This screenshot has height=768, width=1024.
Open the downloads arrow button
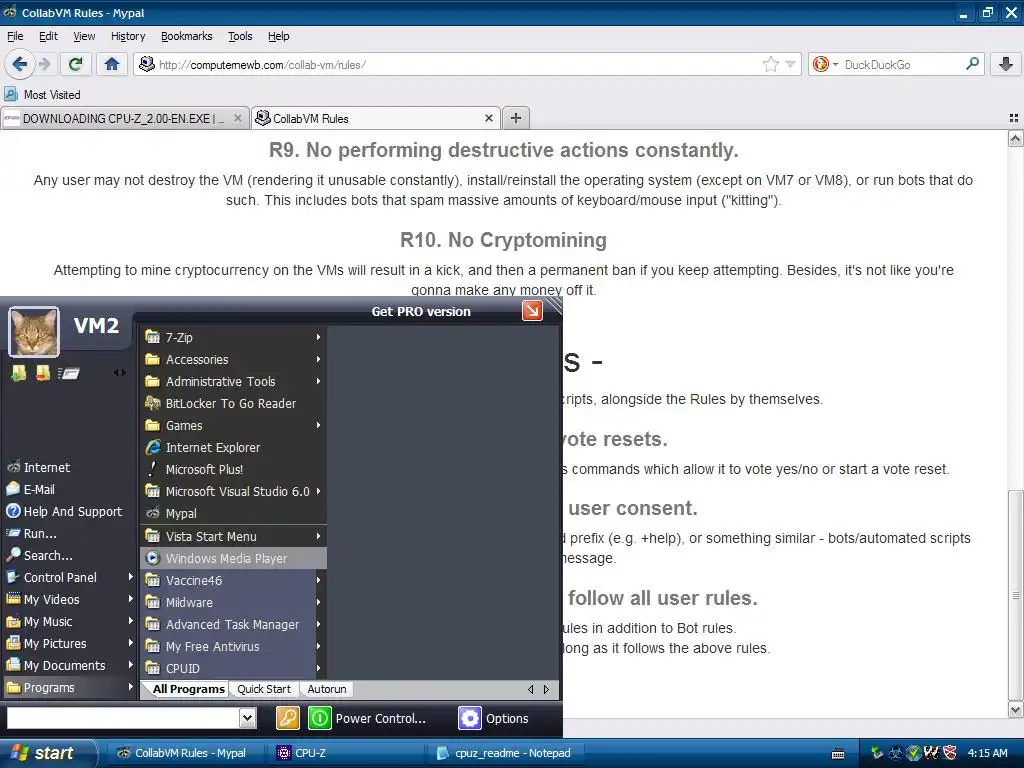(1006, 64)
